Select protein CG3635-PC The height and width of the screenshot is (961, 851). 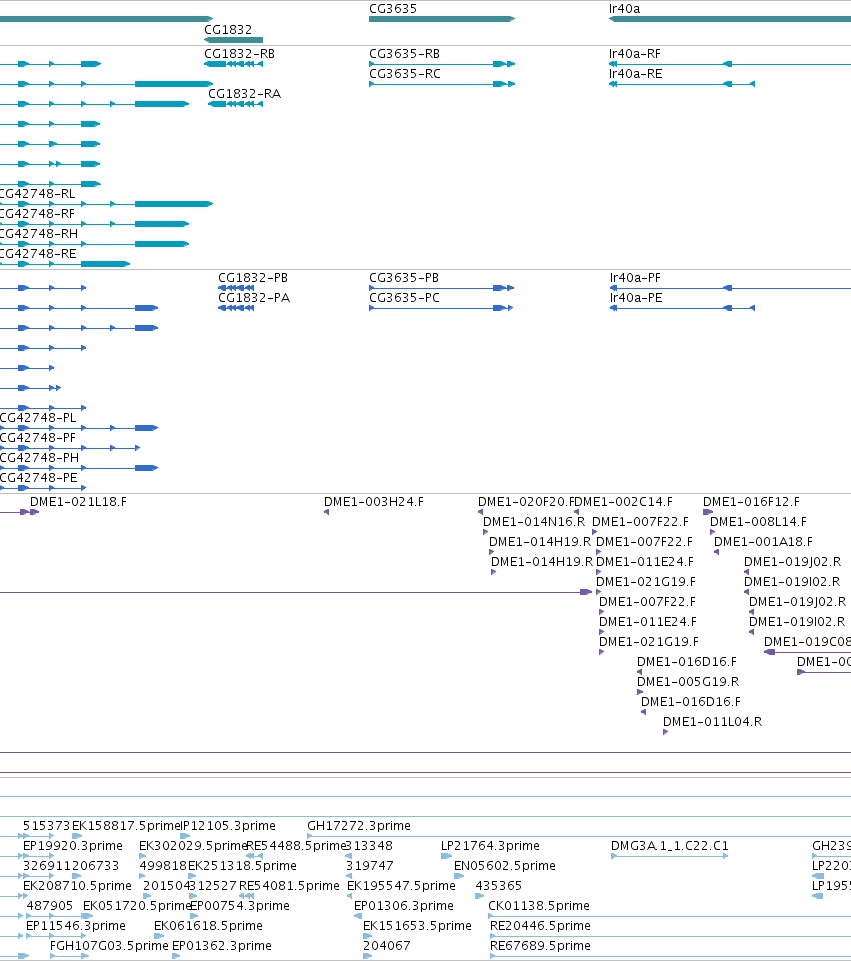[x=404, y=298]
